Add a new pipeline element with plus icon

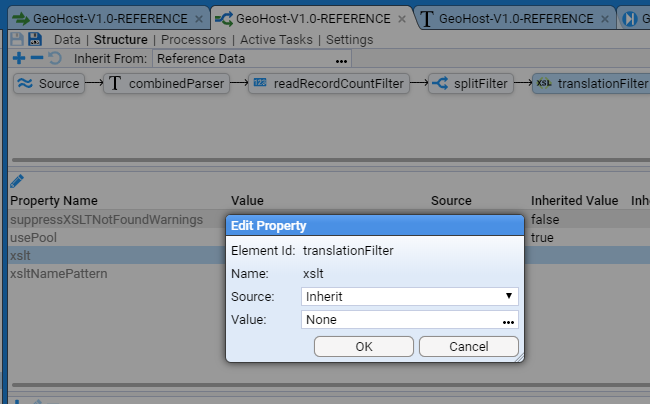[18, 59]
